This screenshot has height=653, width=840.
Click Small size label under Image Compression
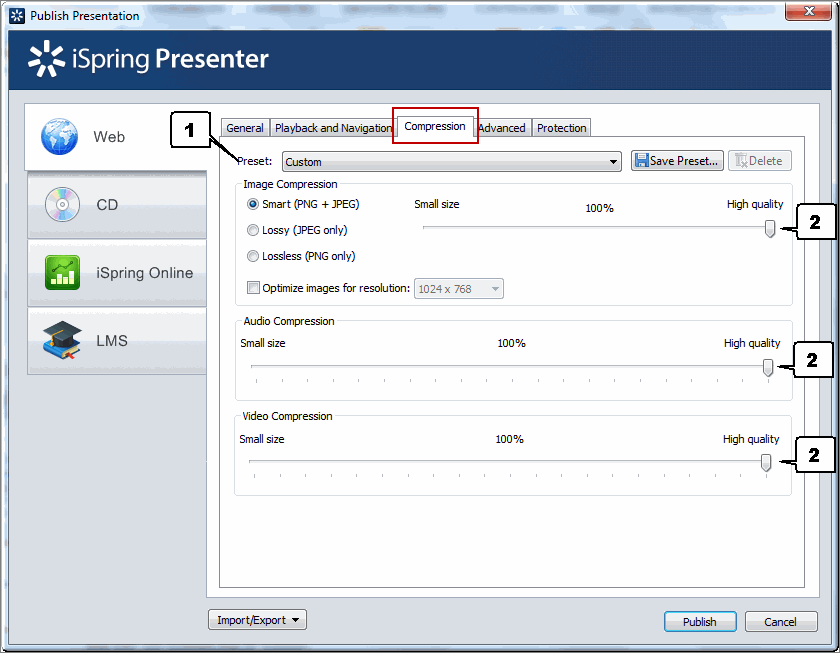point(437,204)
